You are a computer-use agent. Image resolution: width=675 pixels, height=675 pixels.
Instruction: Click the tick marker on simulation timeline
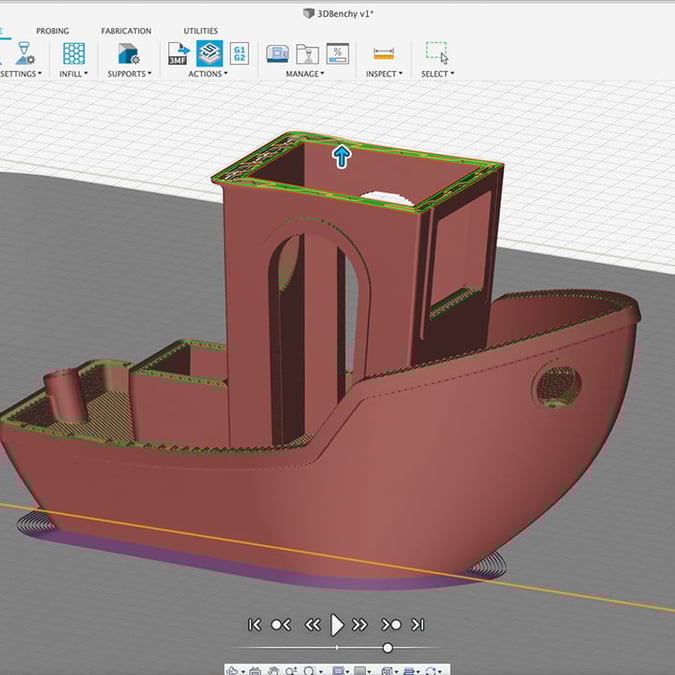click(337, 647)
